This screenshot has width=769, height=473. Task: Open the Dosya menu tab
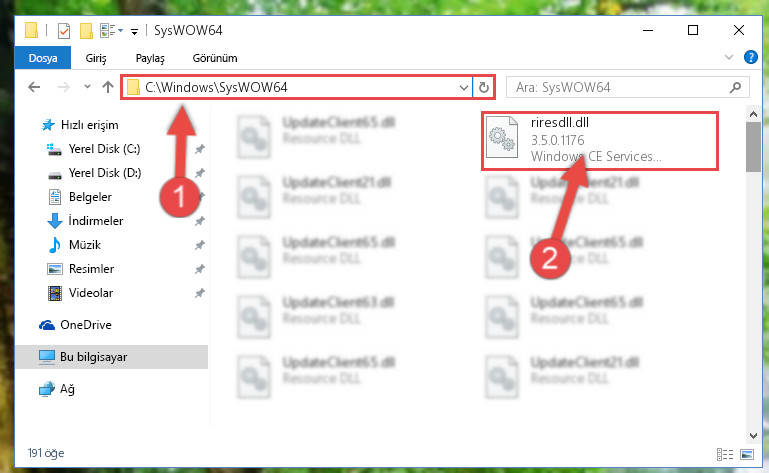[43, 58]
